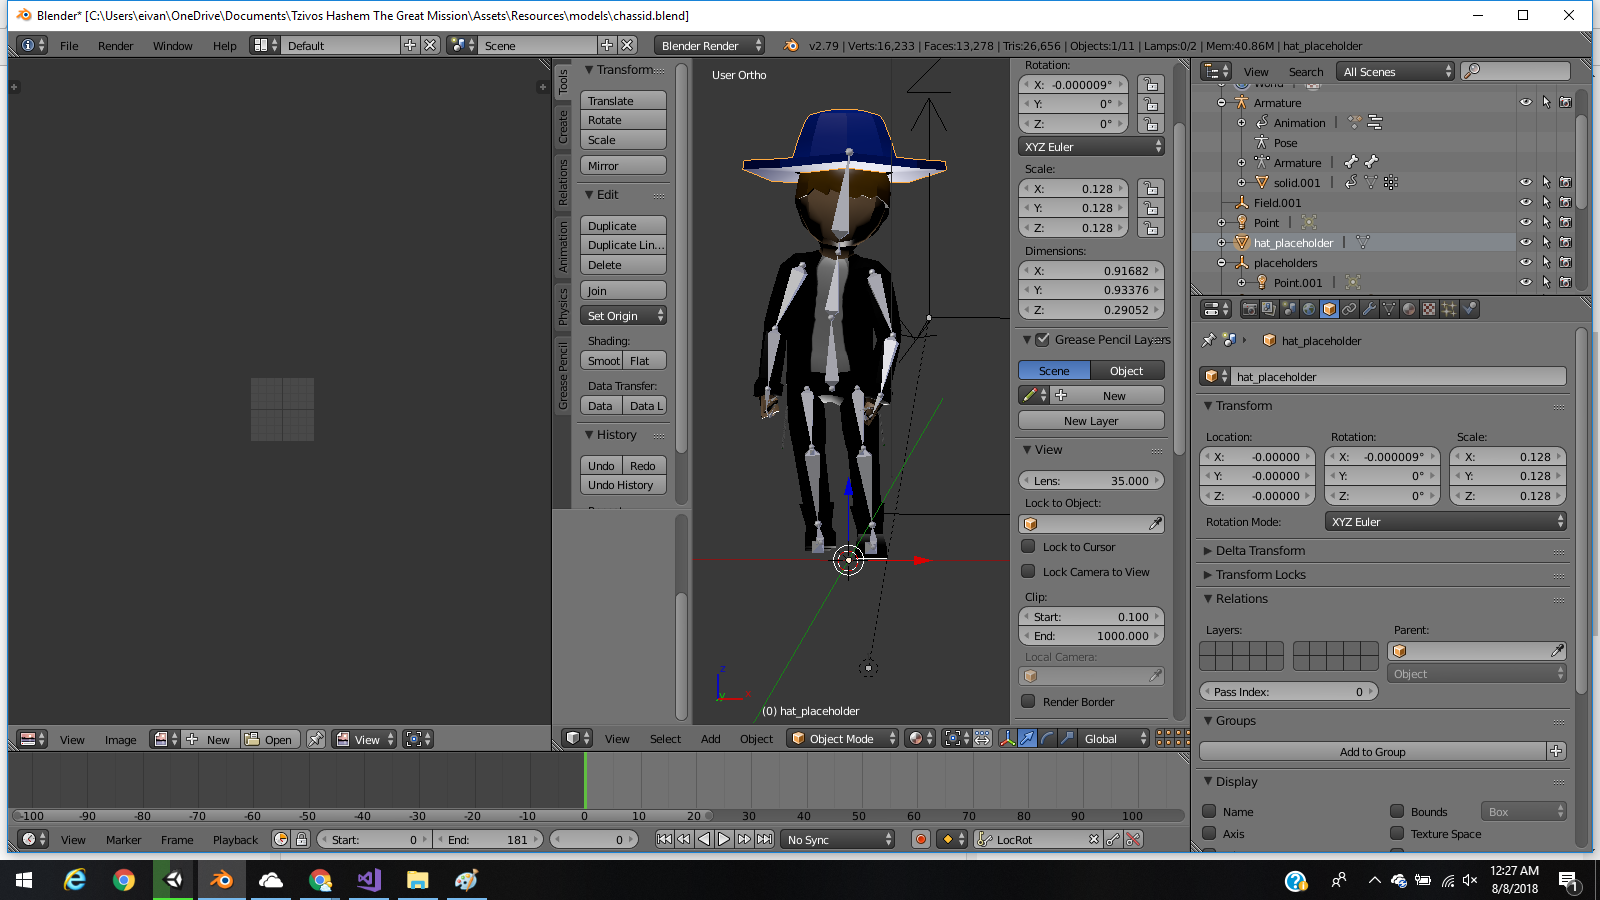
Task: Open the All Scenes filter dropdown
Action: point(1394,71)
